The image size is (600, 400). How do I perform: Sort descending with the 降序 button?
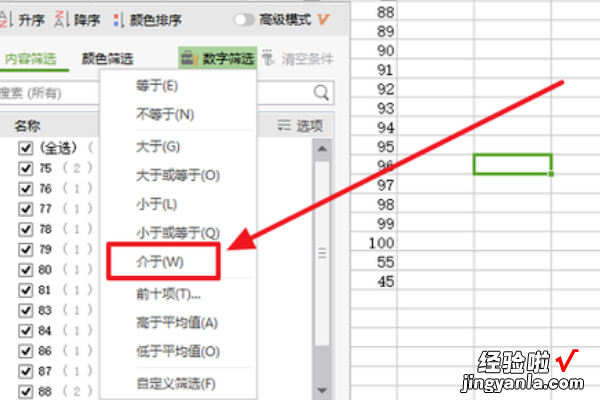click(77, 20)
